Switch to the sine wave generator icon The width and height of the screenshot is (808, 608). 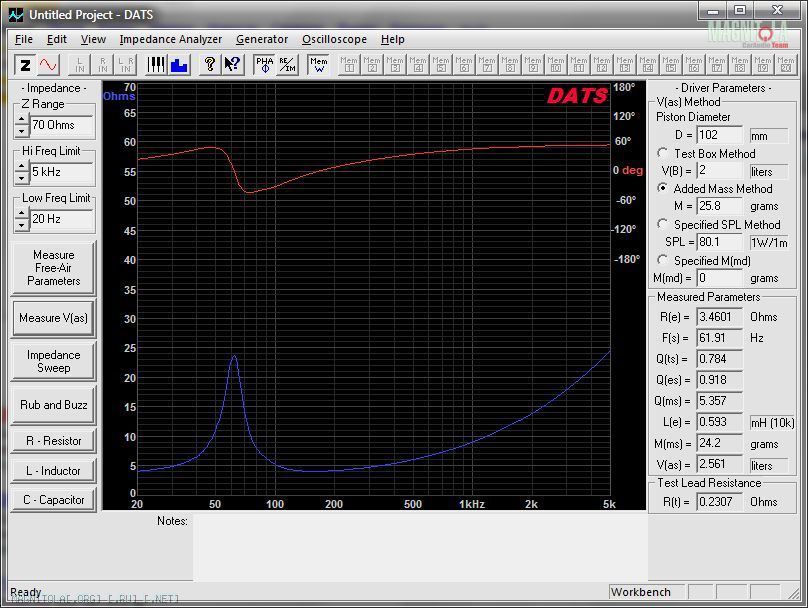pyautogui.click(x=48, y=65)
